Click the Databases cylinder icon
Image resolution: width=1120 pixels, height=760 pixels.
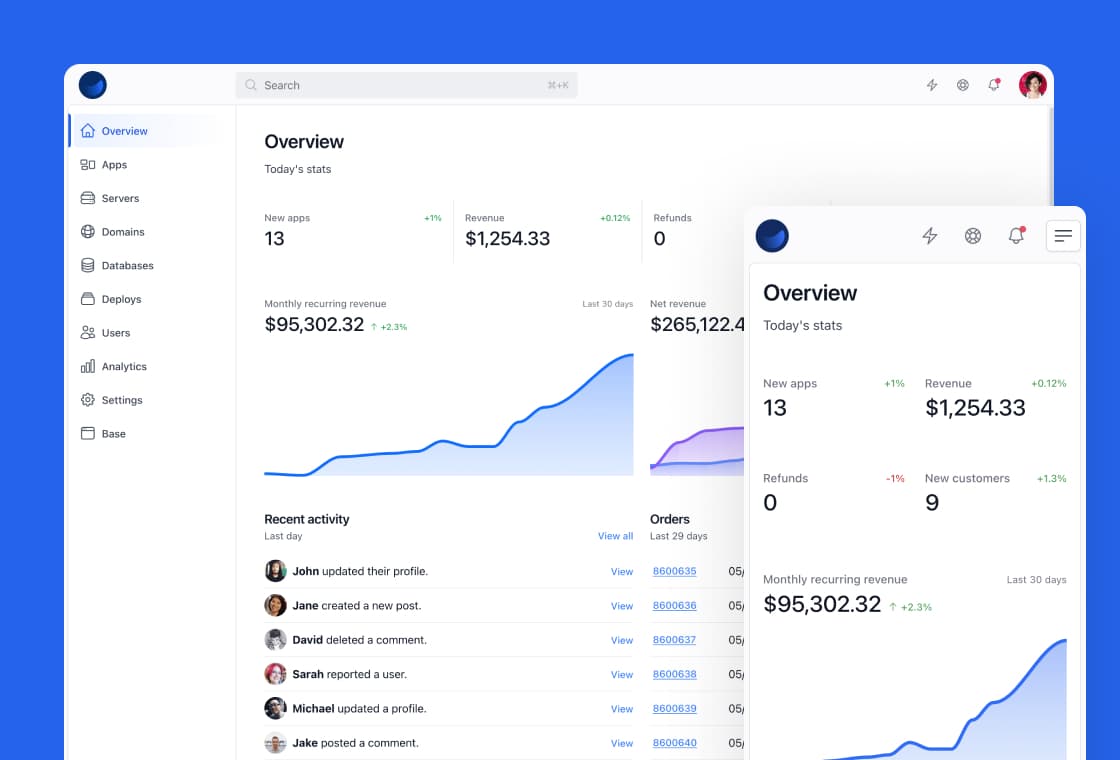[88, 265]
